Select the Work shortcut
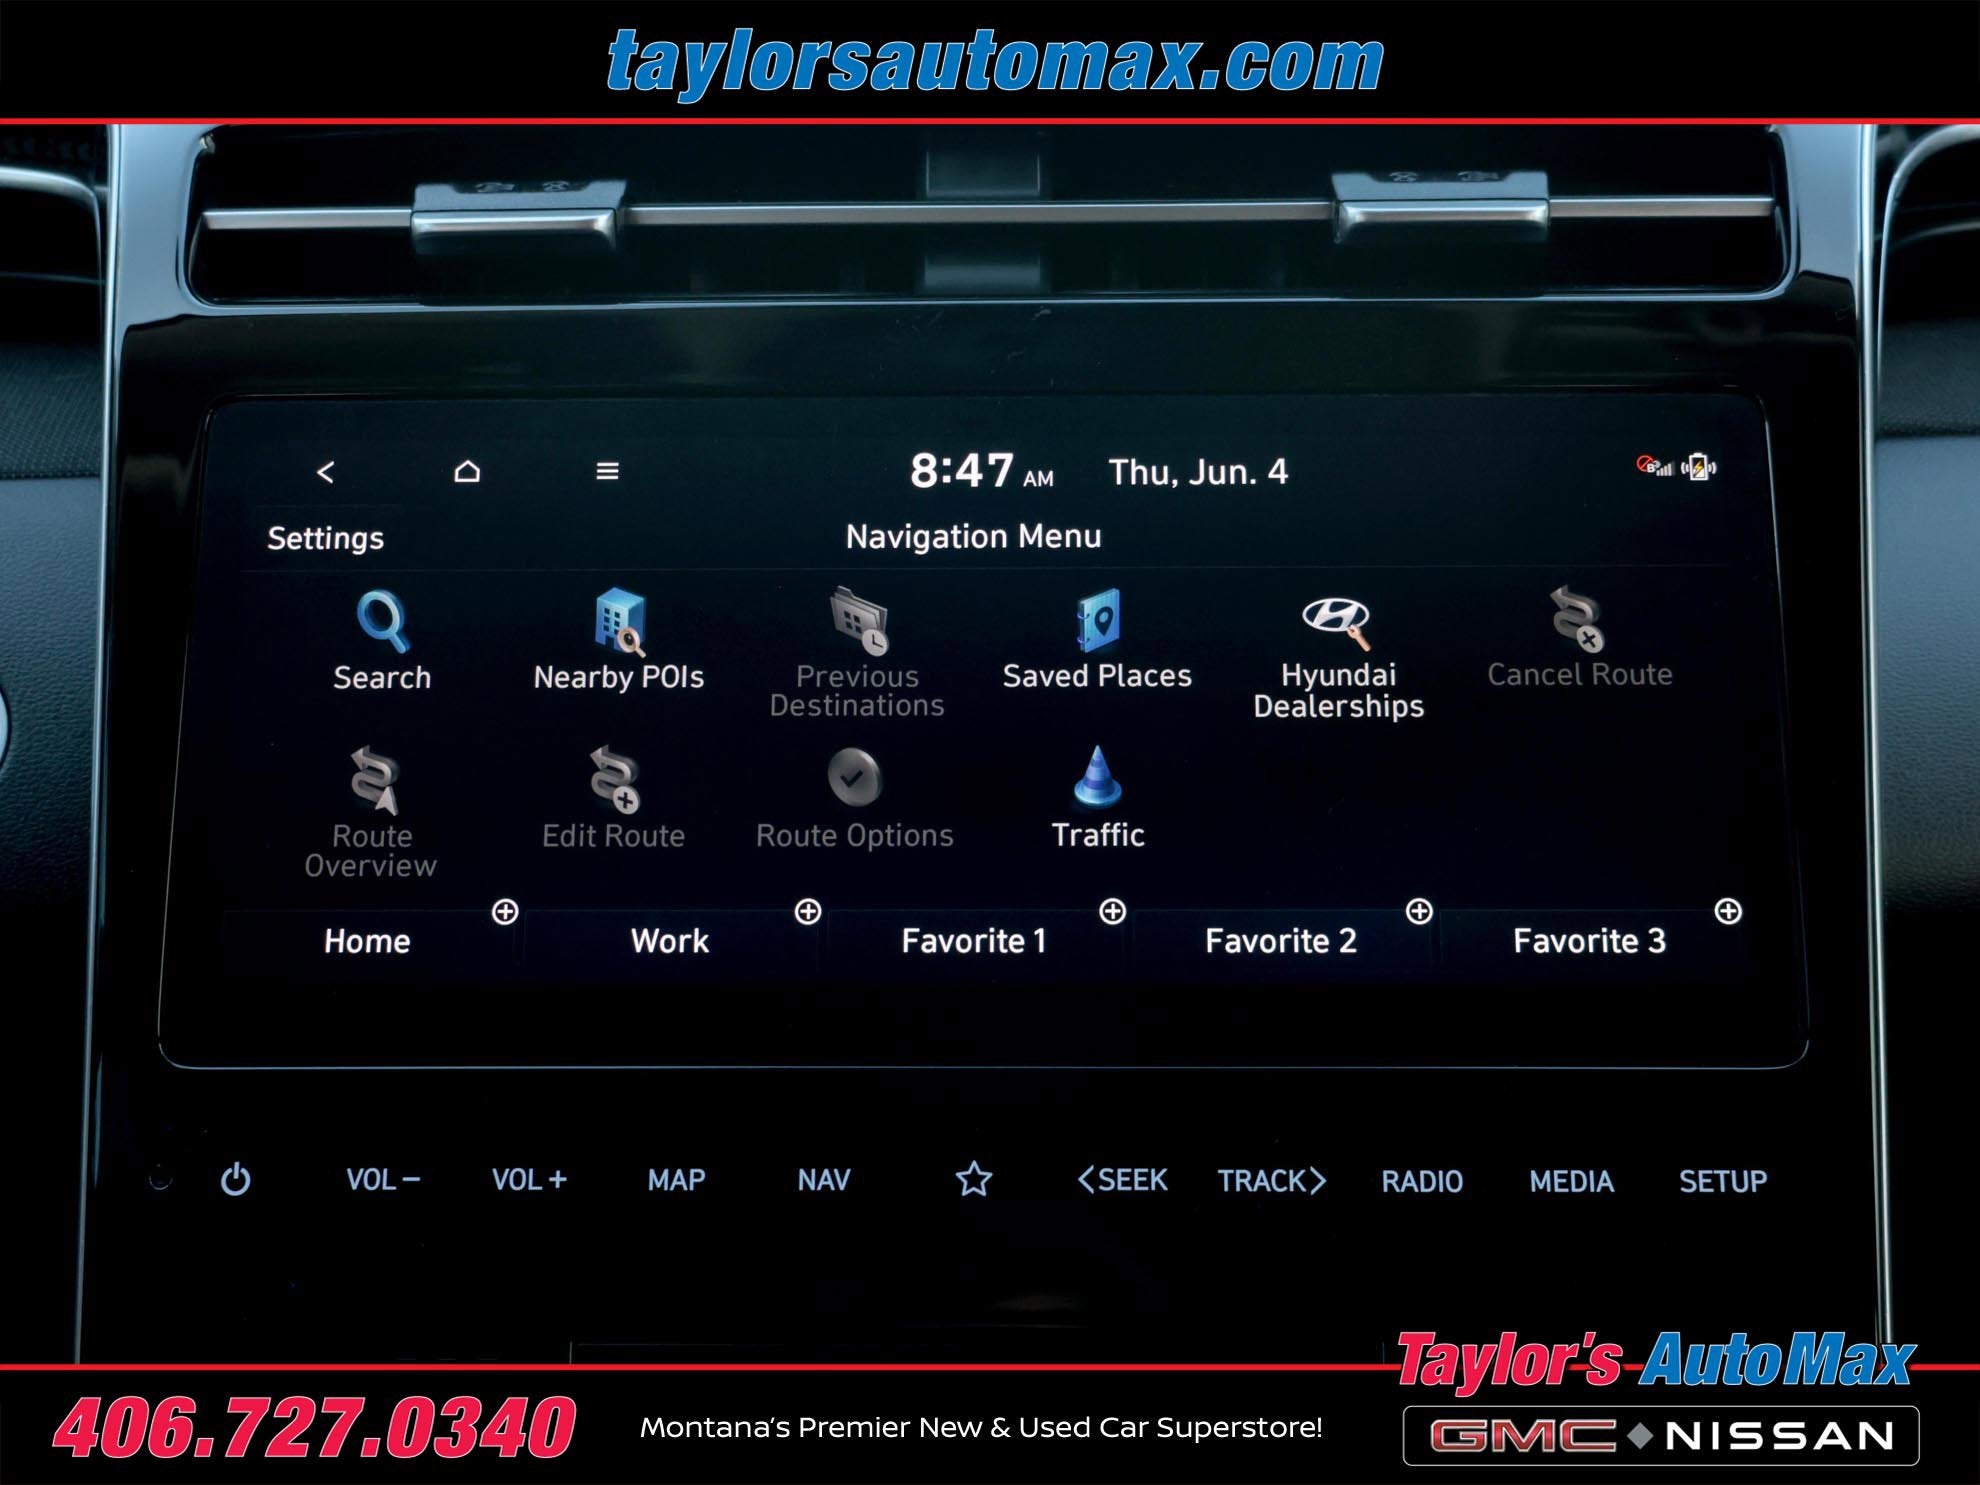Screen dimensions: 1980x1485 click(670, 941)
